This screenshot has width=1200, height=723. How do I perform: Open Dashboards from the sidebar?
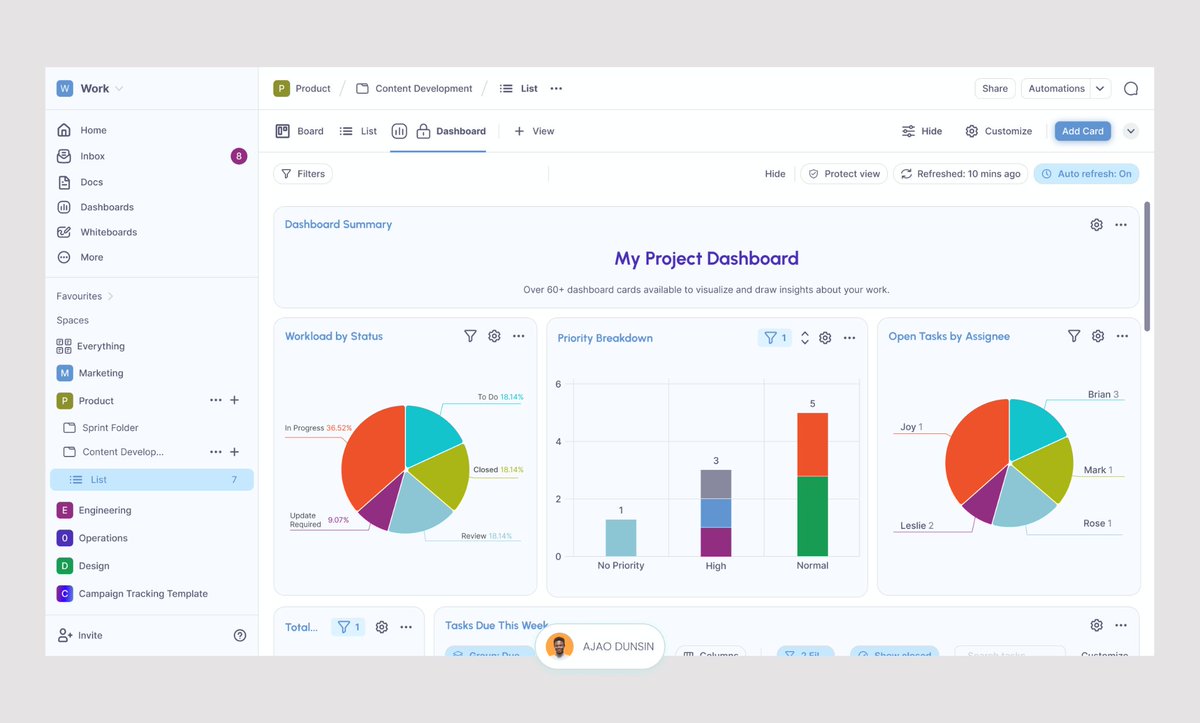95,207
